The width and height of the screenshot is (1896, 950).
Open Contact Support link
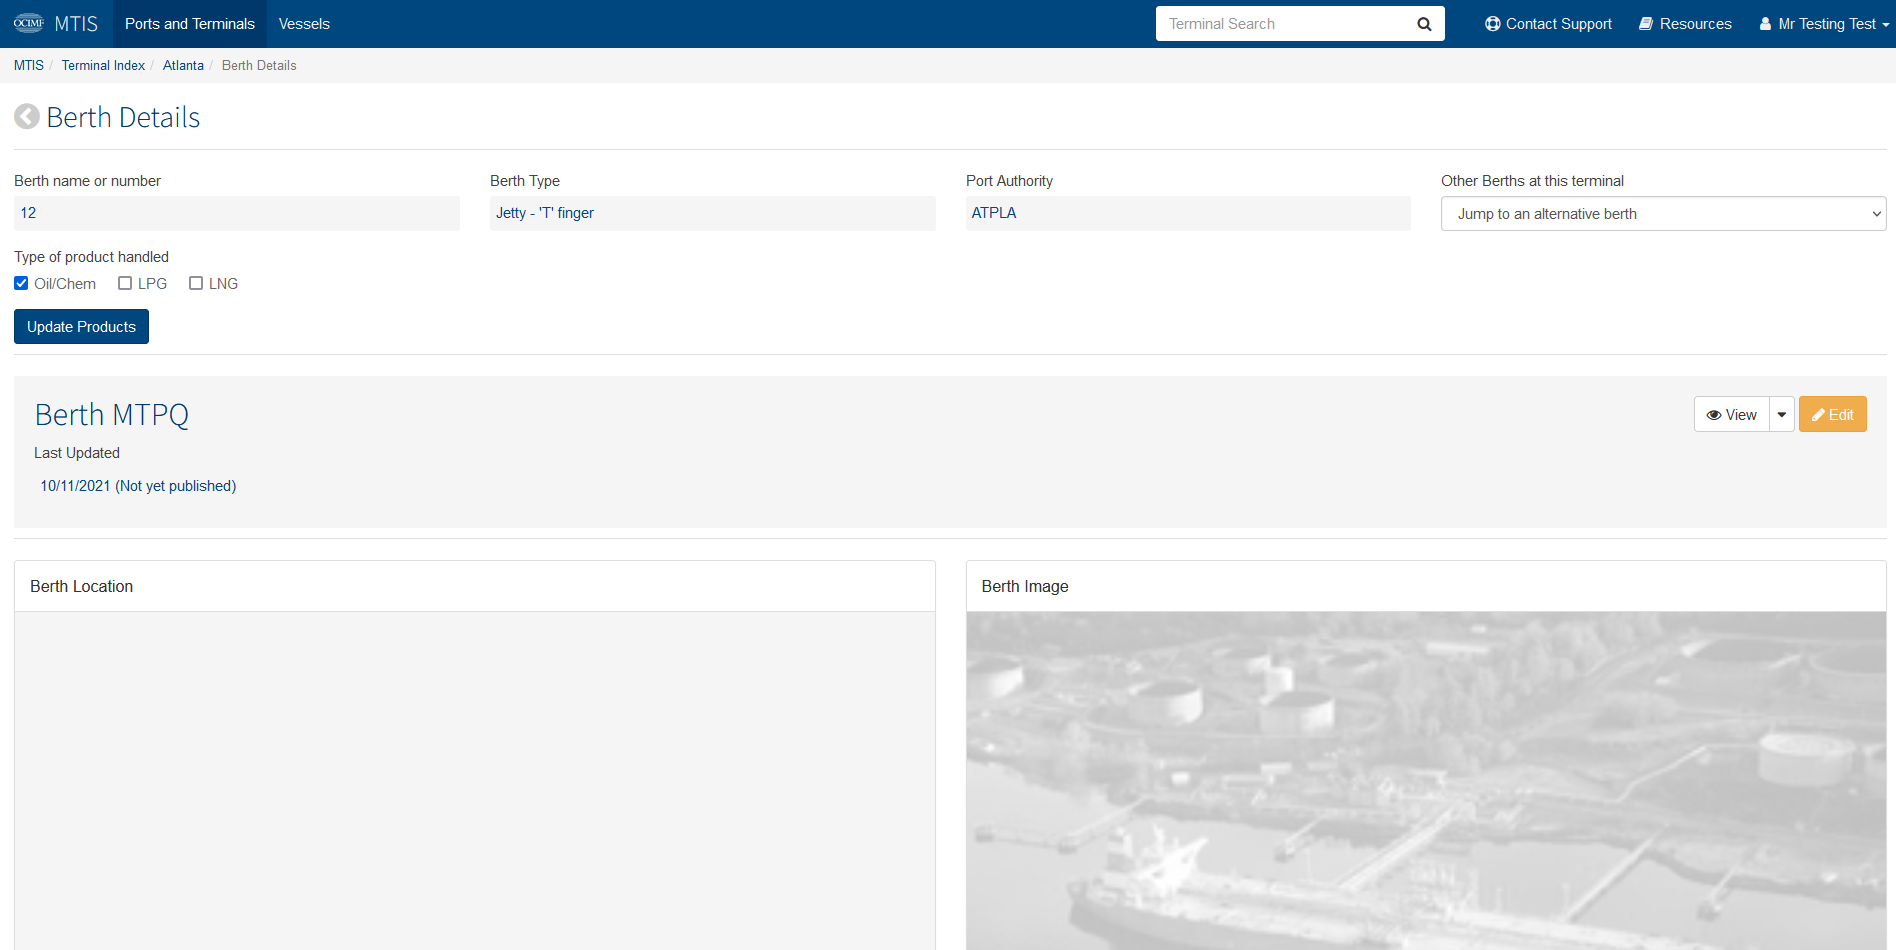[1548, 24]
